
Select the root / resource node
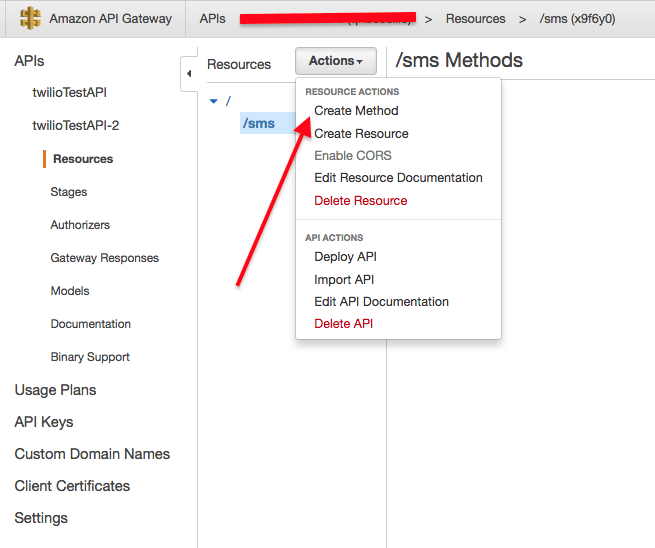(228, 101)
